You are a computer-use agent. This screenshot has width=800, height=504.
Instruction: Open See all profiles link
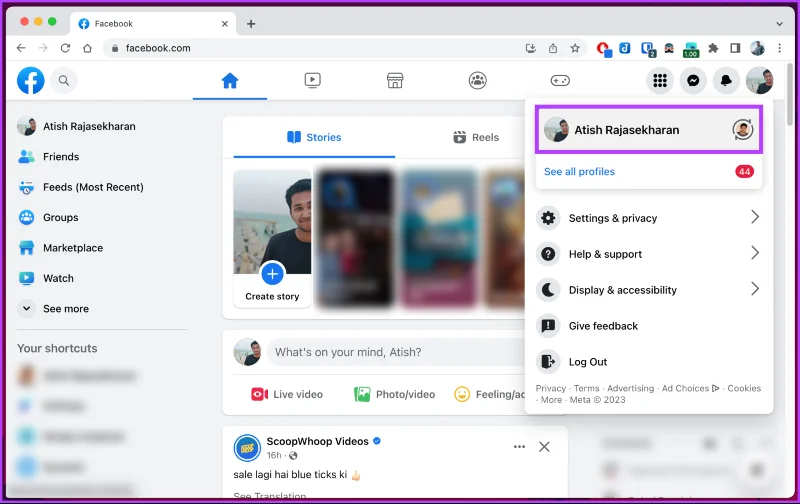pyautogui.click(x=579, y=171)
